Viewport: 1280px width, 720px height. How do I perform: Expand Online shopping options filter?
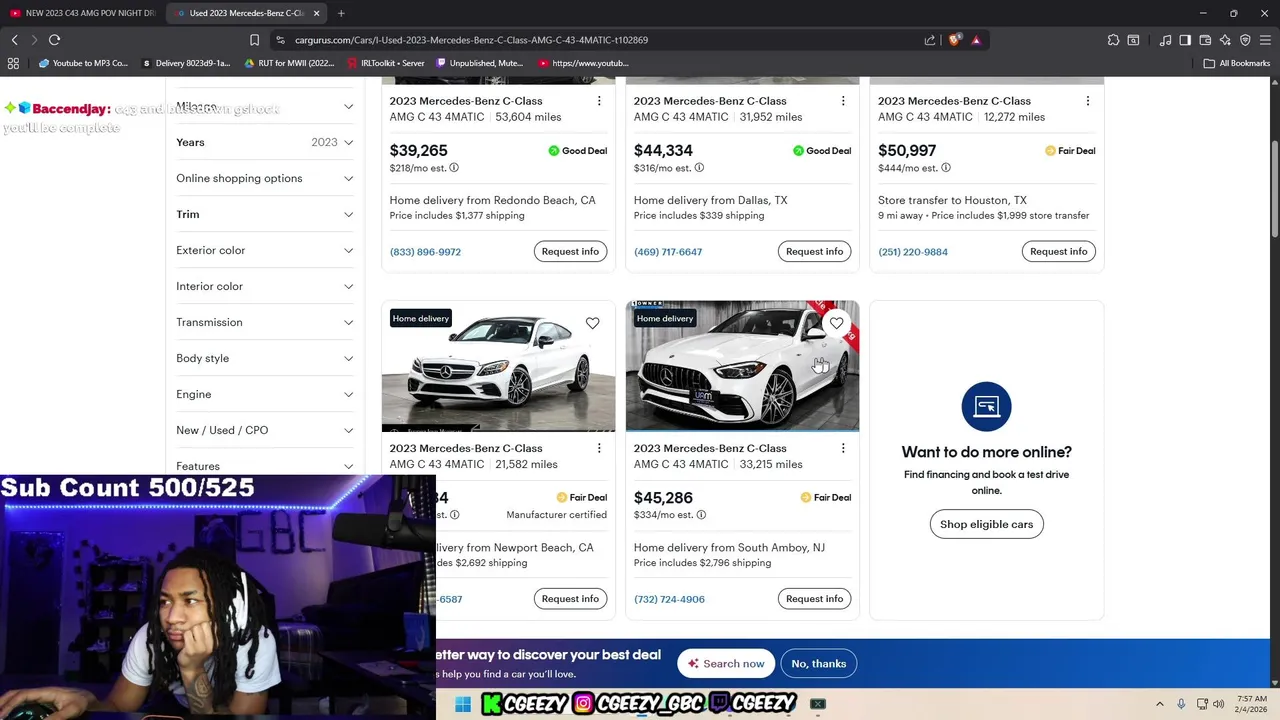[265, 178]
